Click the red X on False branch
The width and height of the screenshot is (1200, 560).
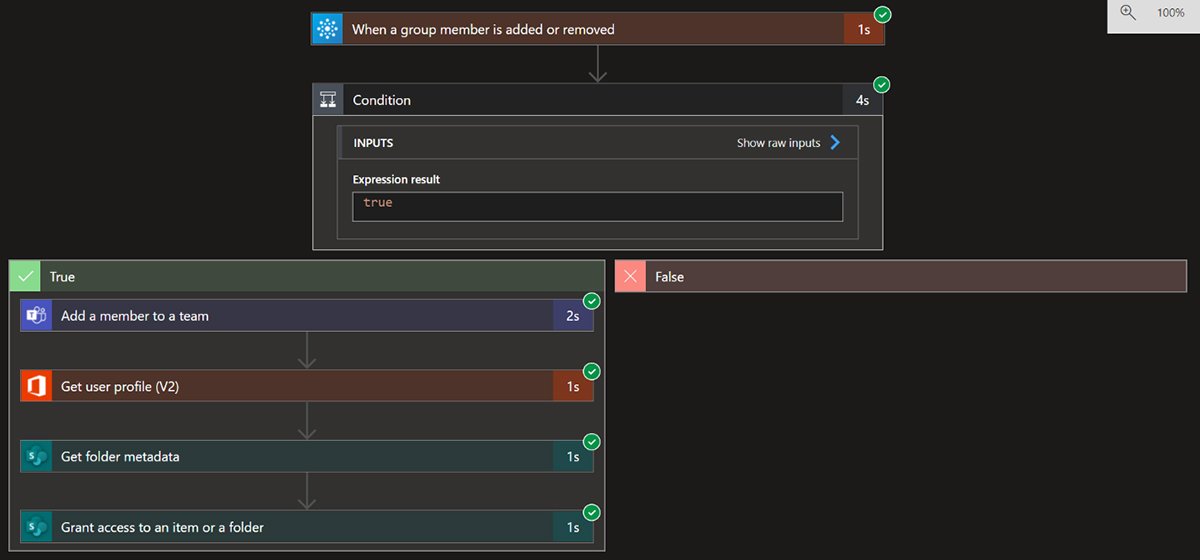pos(631,277)
